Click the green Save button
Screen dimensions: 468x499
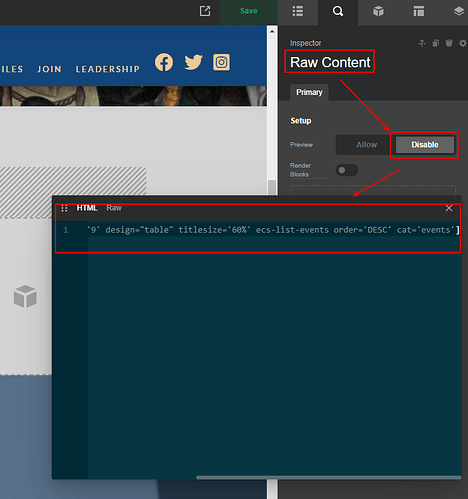coord(249,11)
